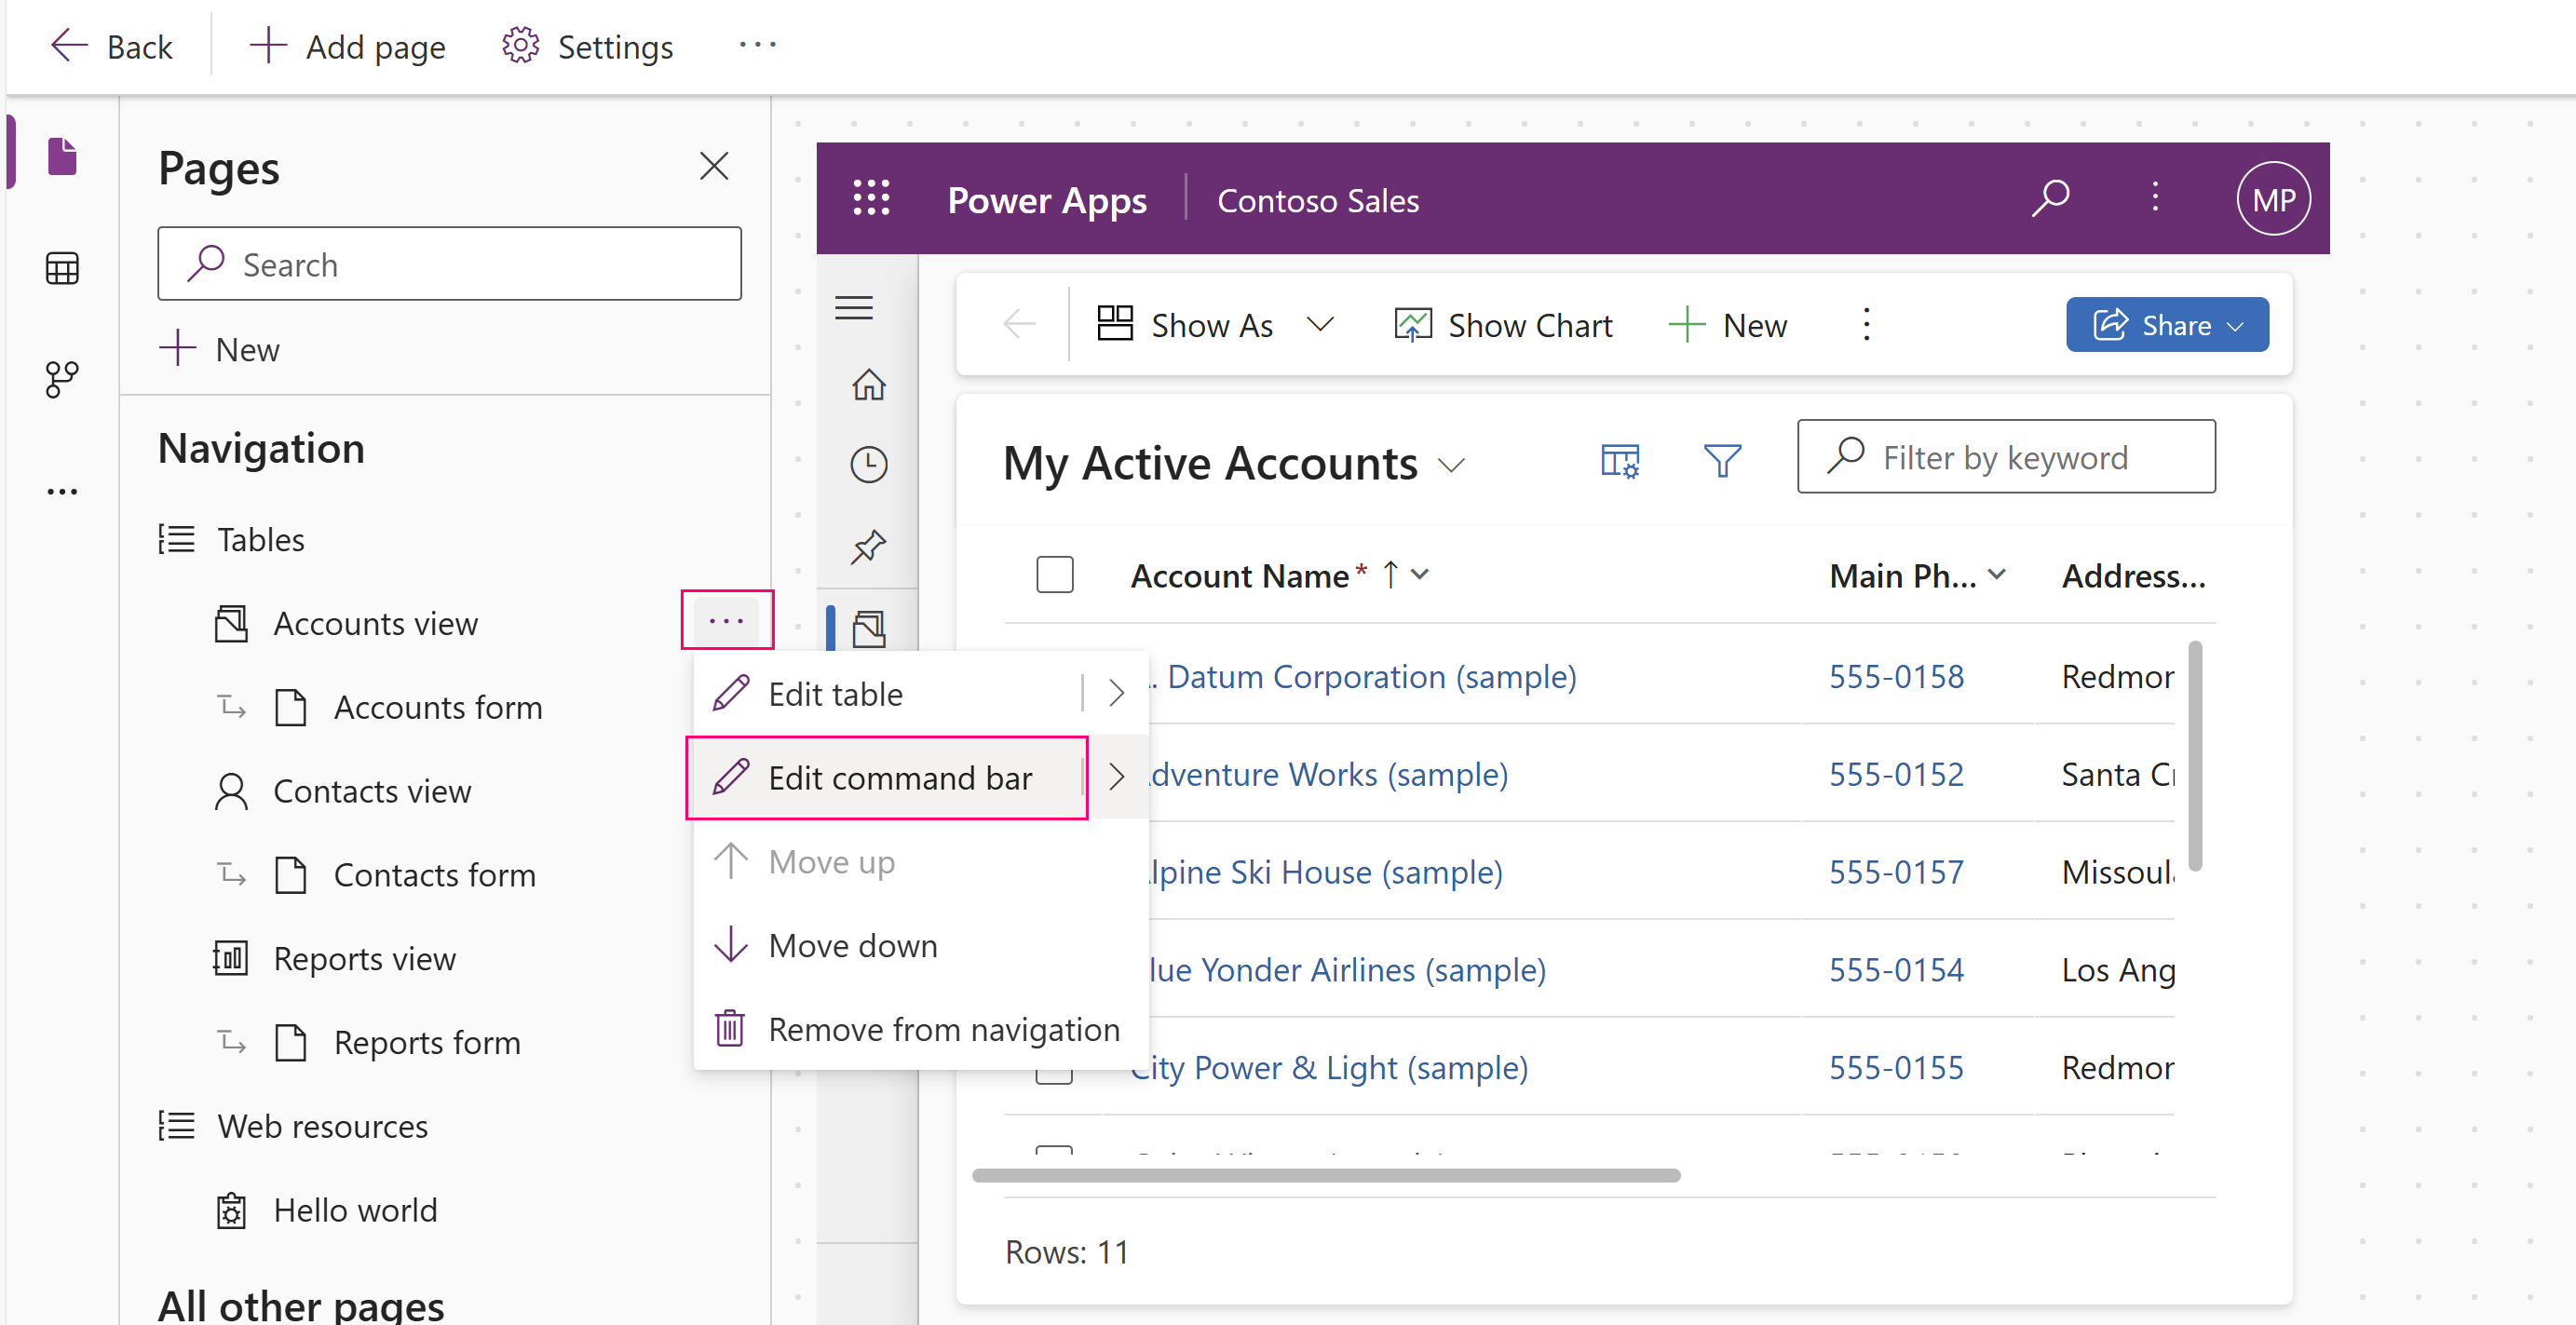2576x1325 pixels.
Task: Toggle the checkbox for first account row
Action: 1056,676
